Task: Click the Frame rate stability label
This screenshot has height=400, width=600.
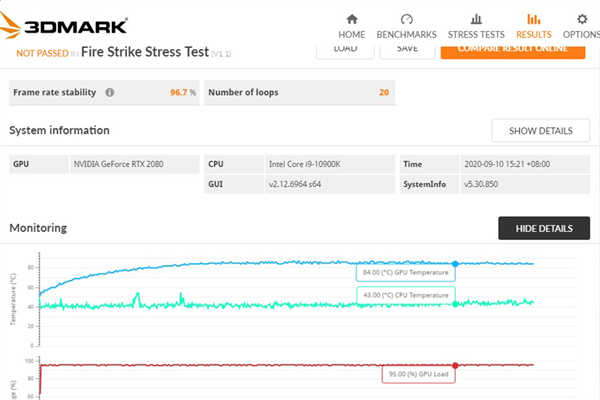Action: point(54,92)
